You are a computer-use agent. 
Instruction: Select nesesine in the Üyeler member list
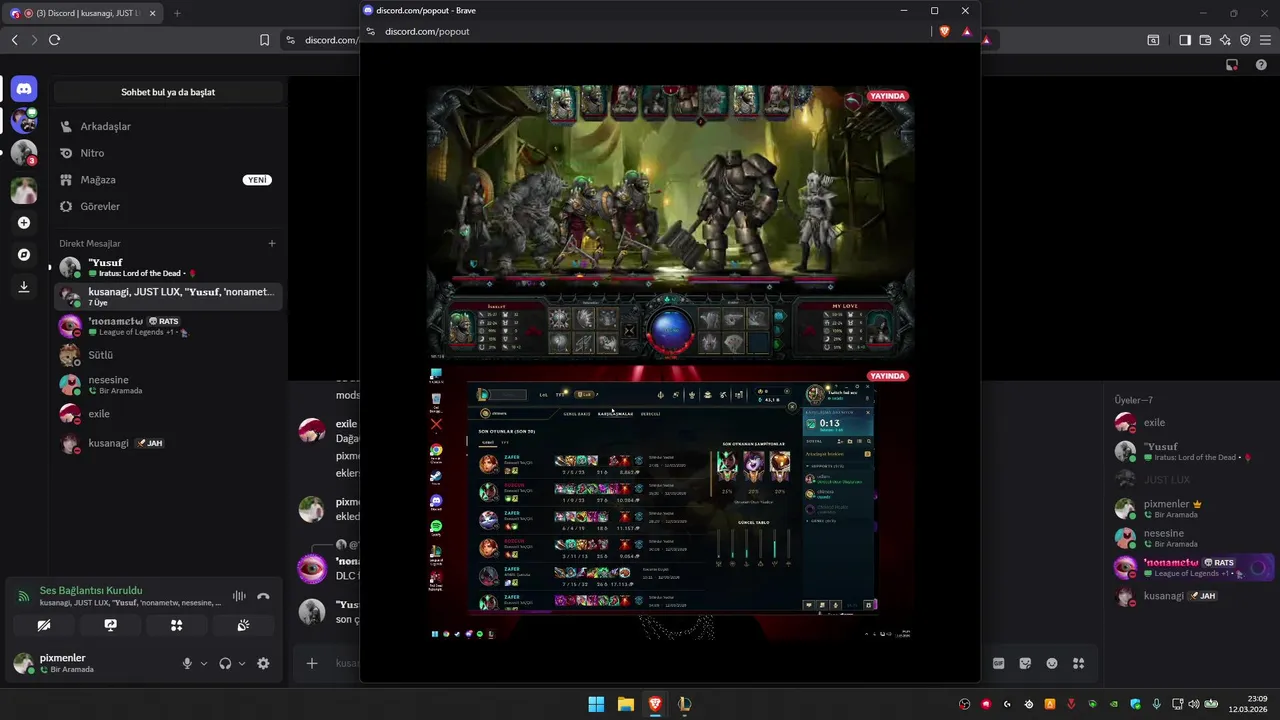[1193, 538]
